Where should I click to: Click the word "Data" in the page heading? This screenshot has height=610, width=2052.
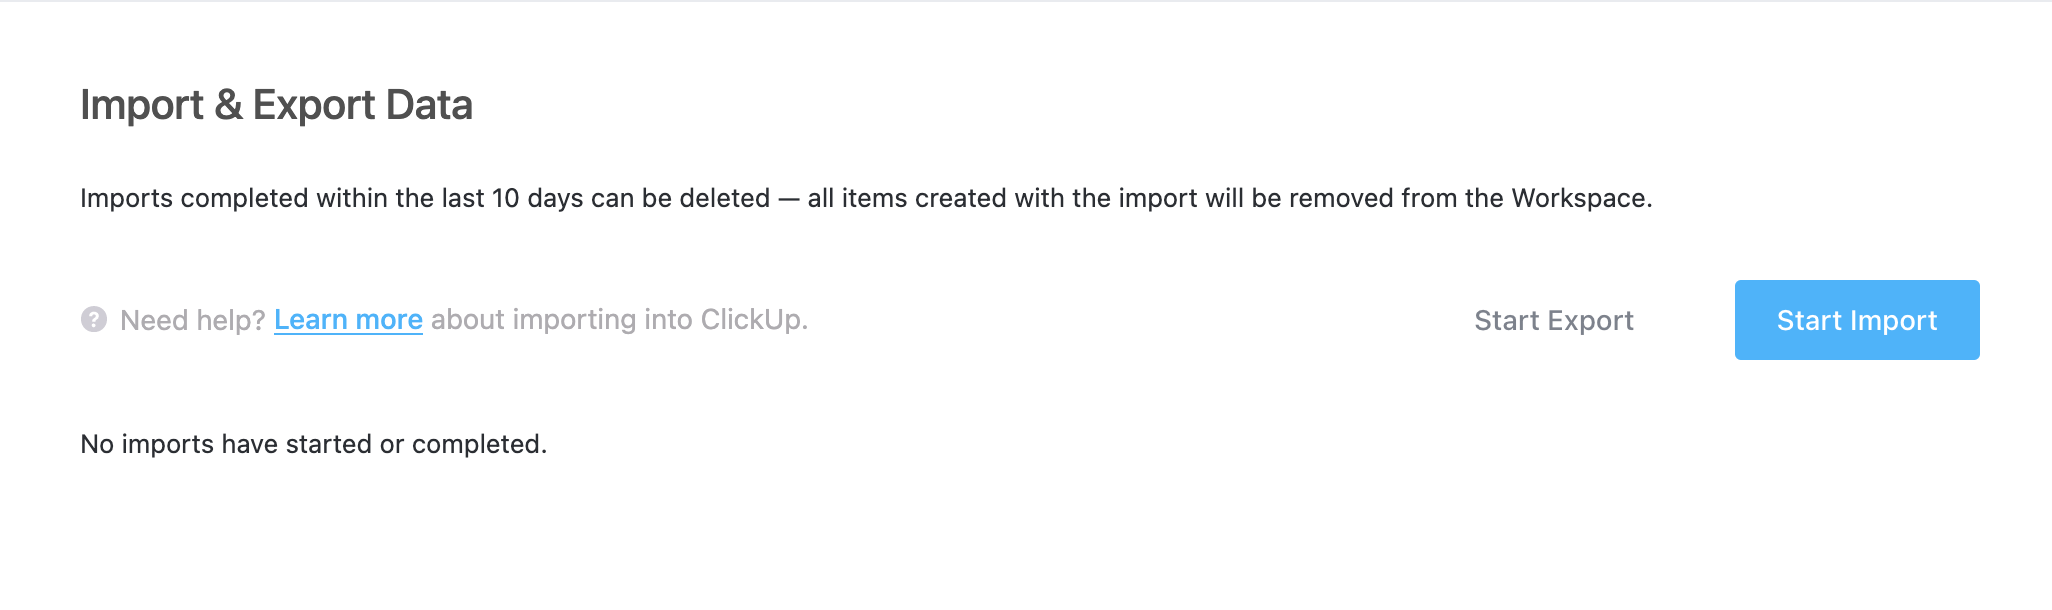429,105
